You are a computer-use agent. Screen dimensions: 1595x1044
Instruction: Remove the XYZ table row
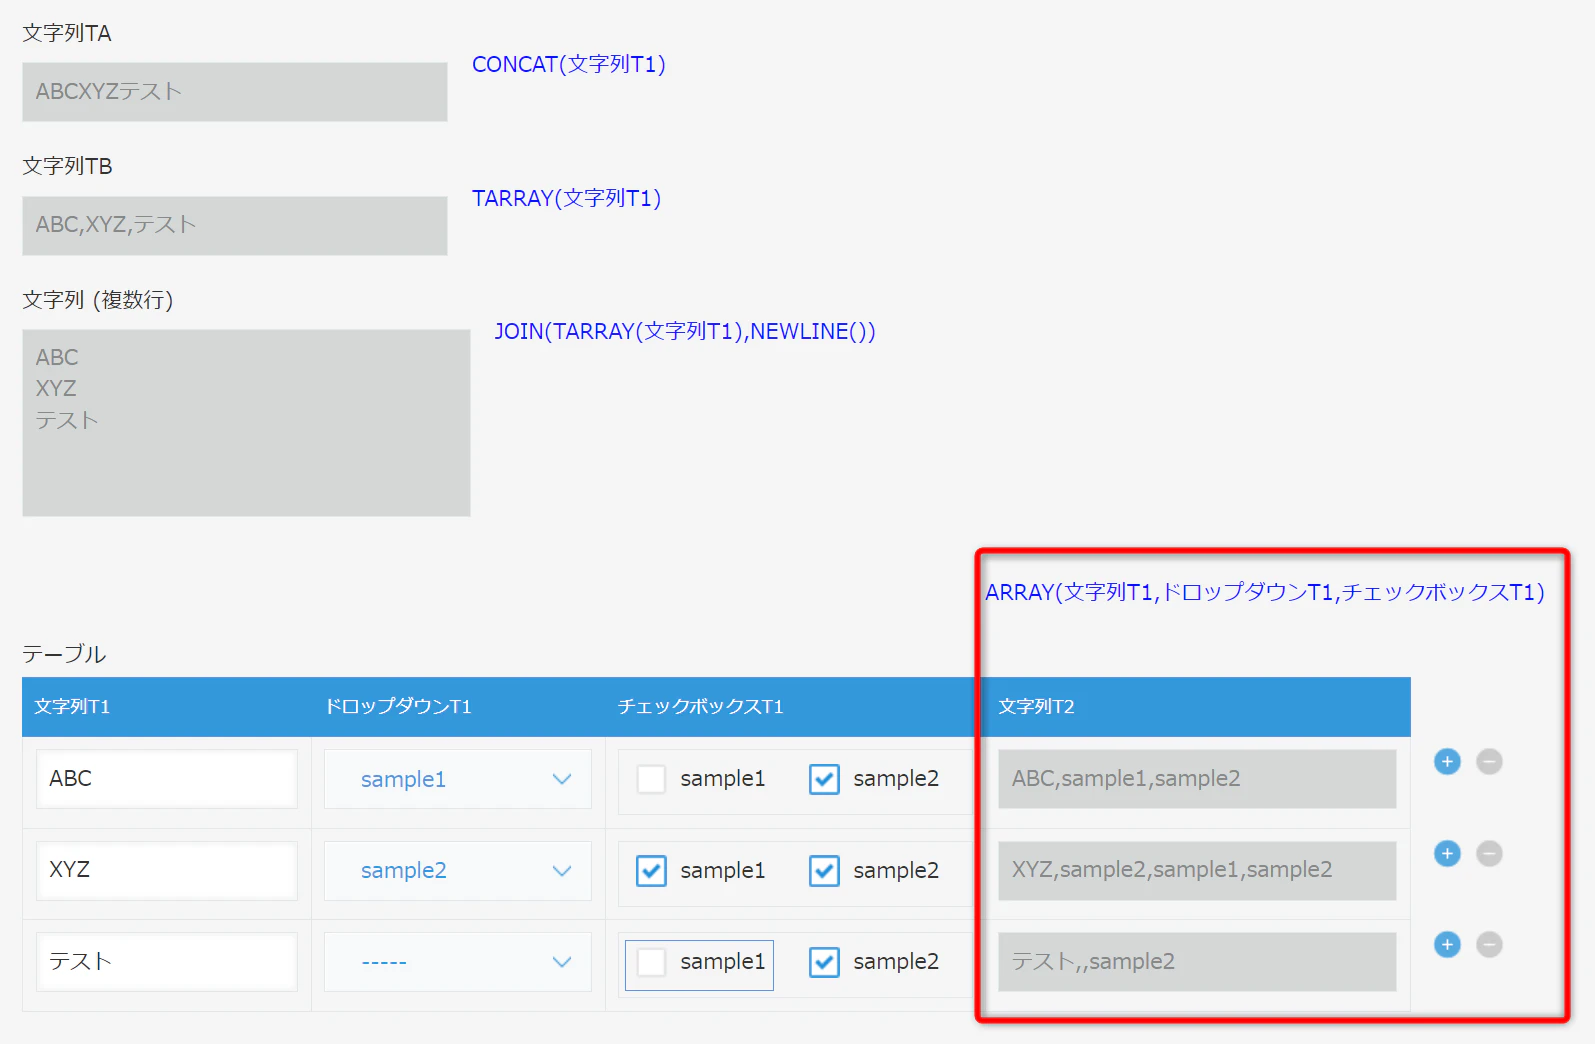click(x=1489, y=853)
